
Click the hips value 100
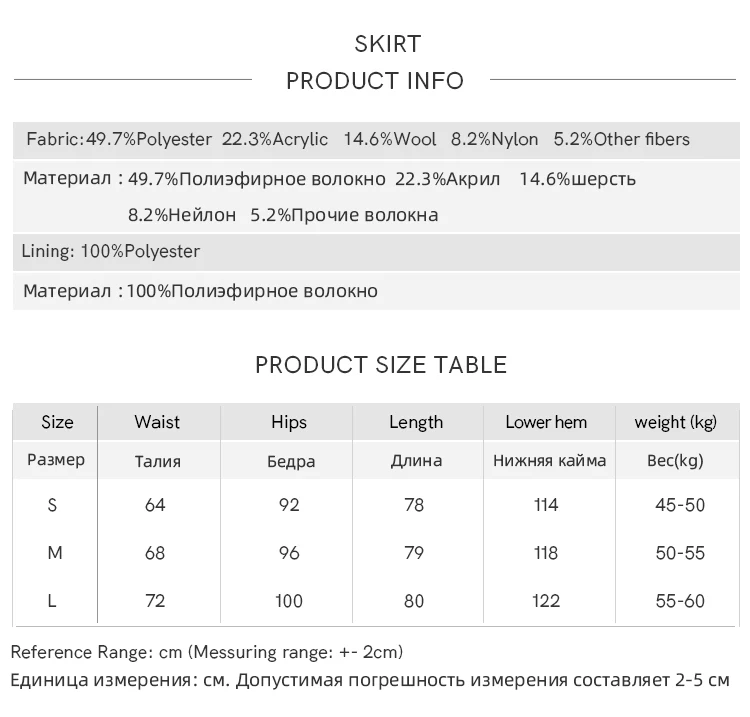pos(289,601)
